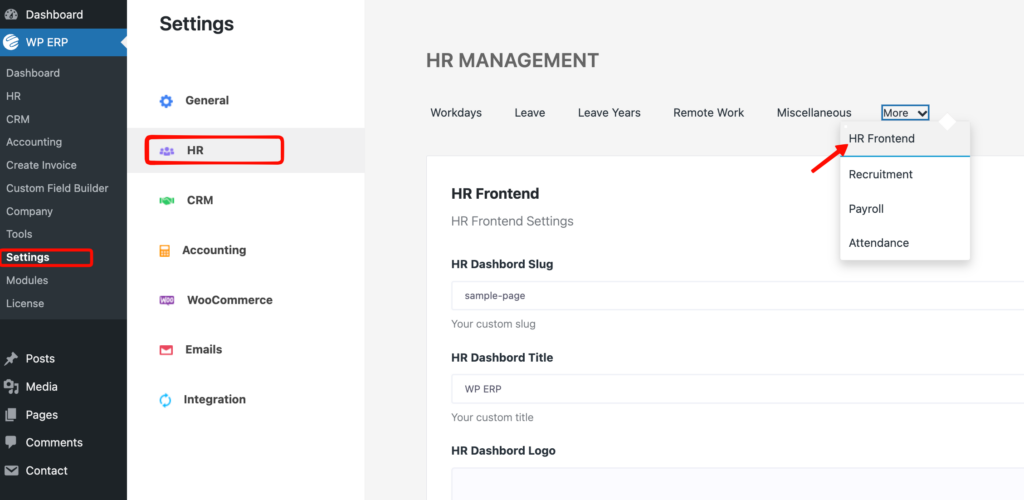Image resolution: width=1024 pixels, height=500 pixels.
Task: Click the Posts pin icon in sidebar
Action: (11, 359)
